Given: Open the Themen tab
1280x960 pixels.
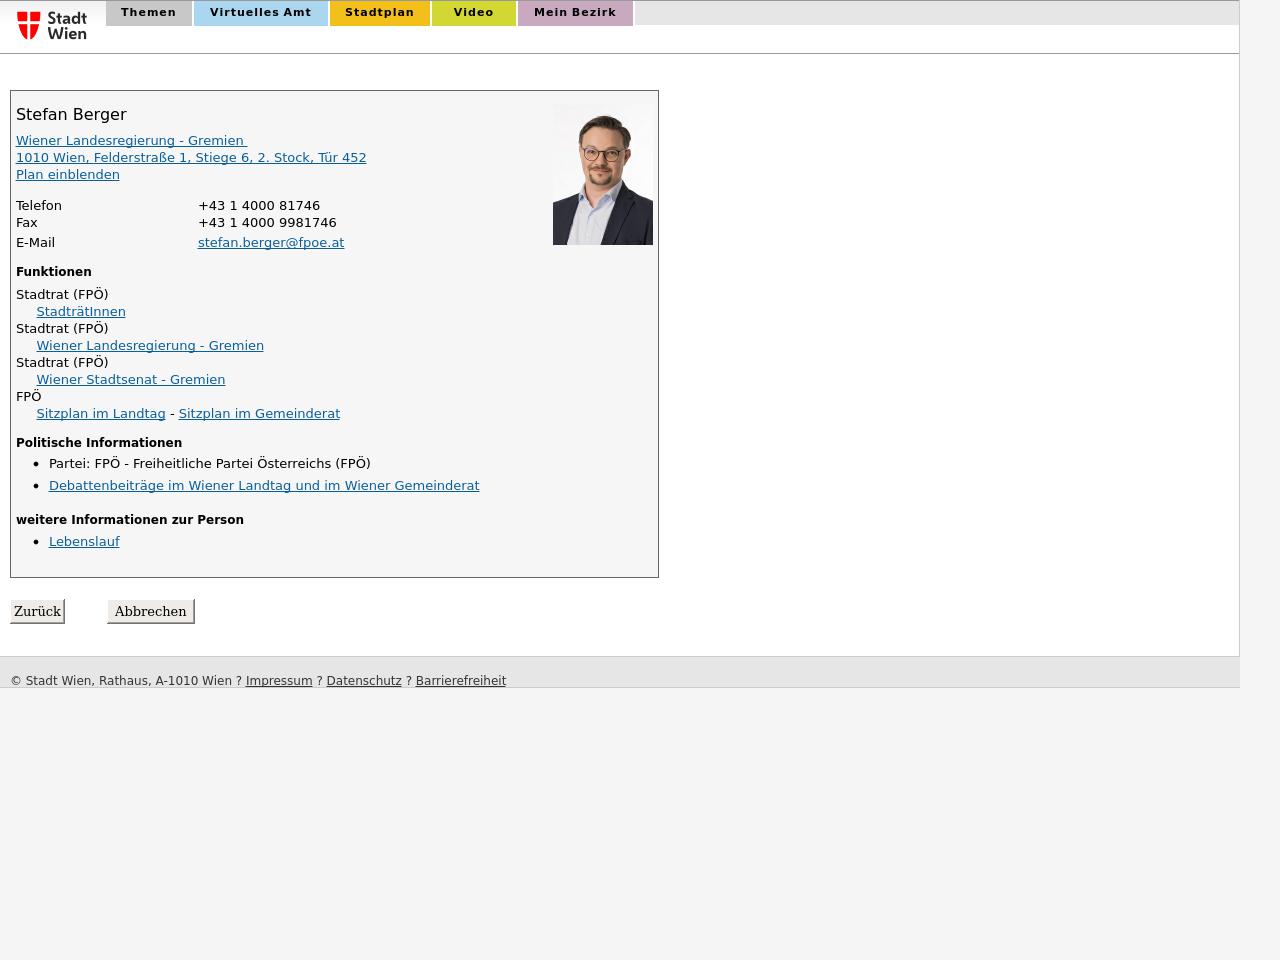Looking at the screenshot, I should coord(148,13).
